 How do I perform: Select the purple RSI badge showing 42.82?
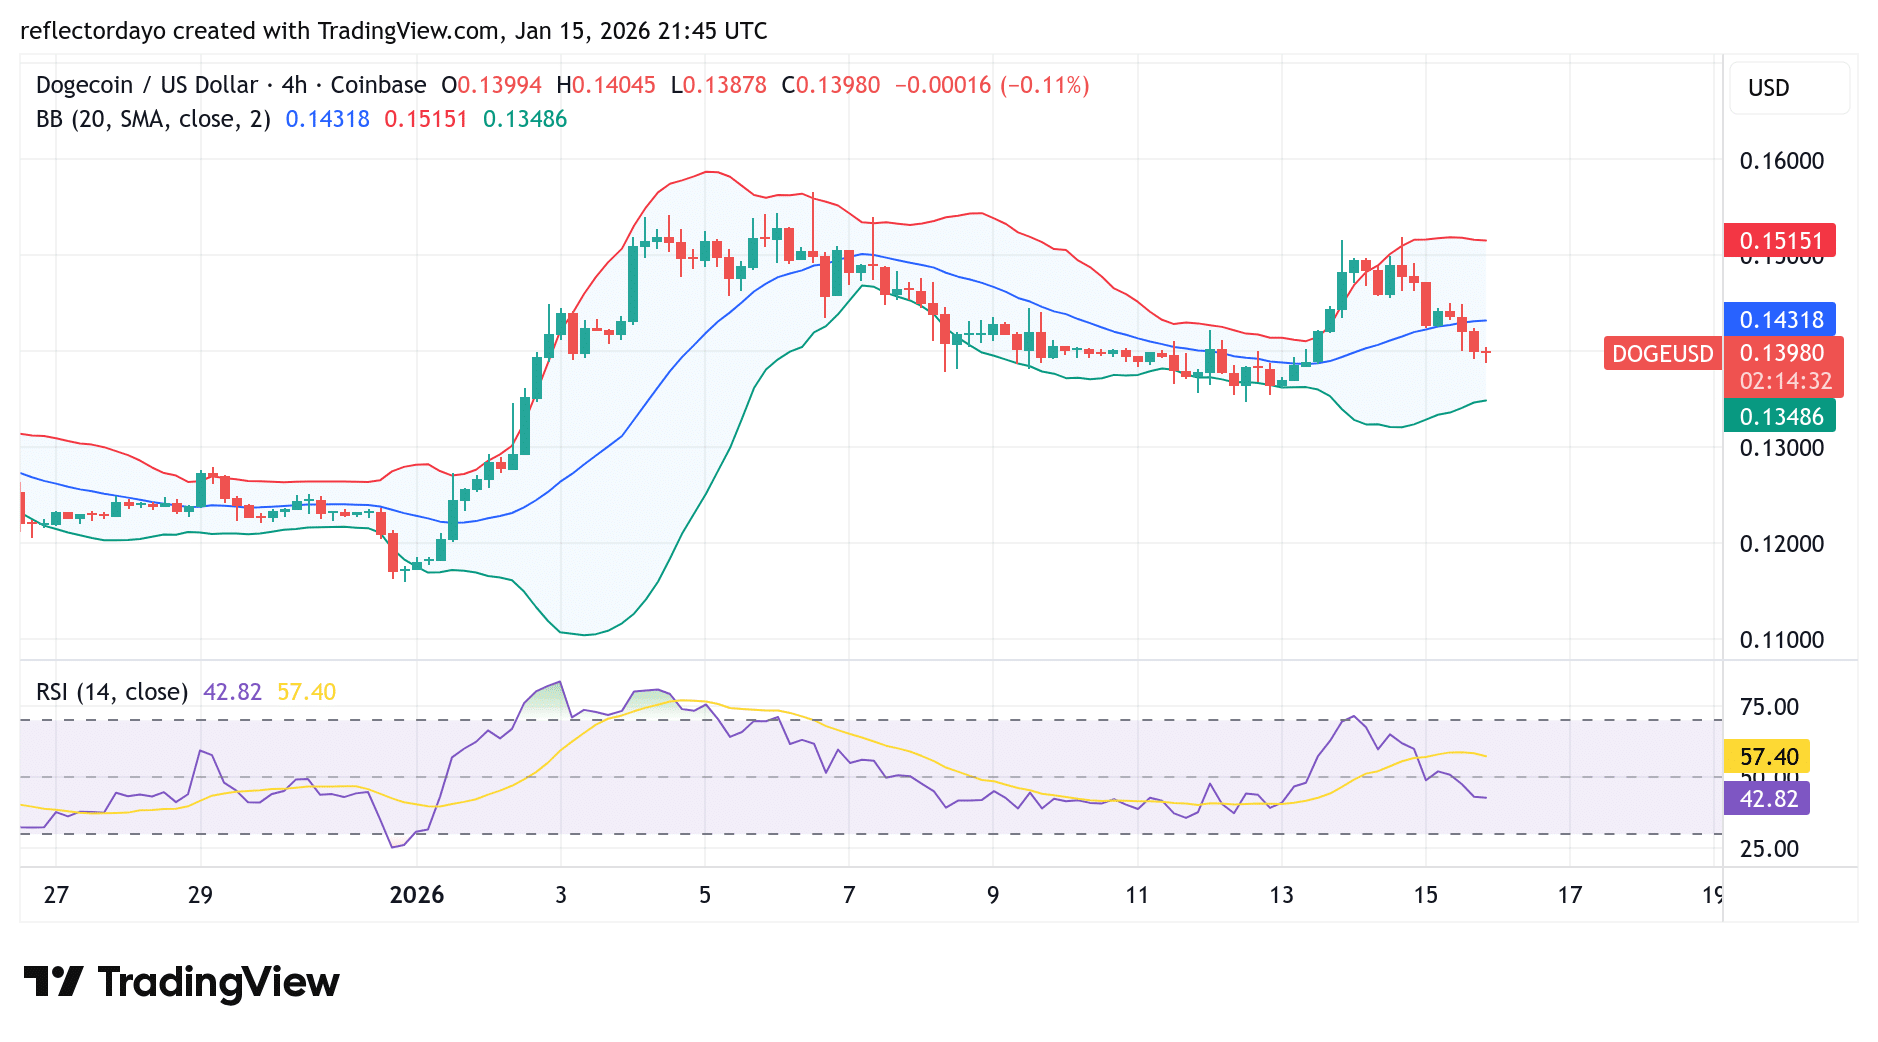[1766, 798]
